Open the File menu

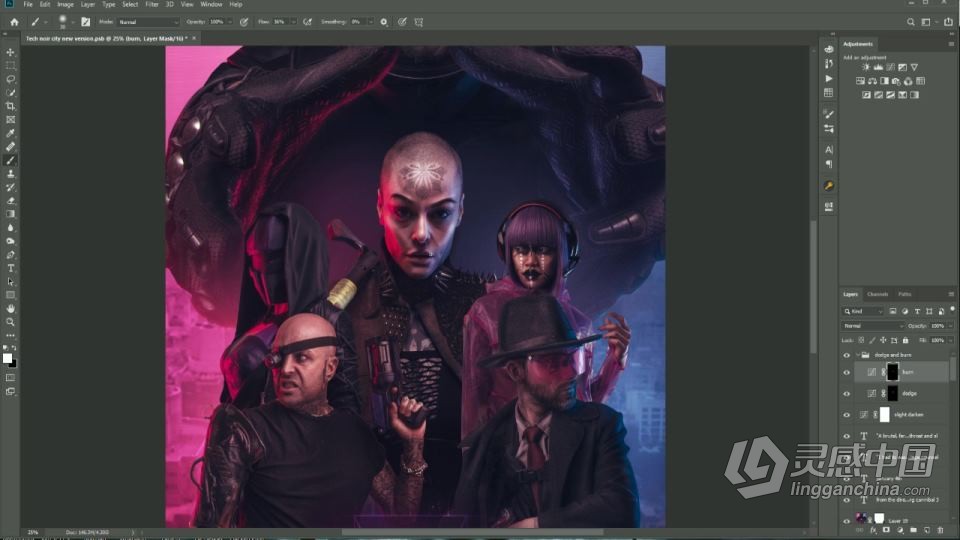coord(28,4)
